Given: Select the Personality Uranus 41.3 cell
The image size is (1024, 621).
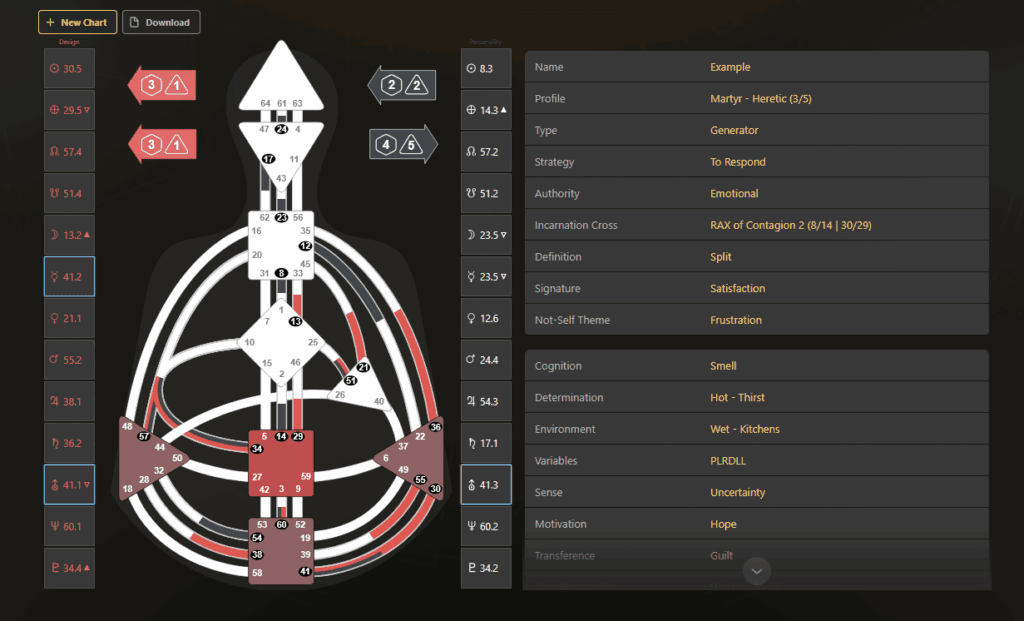Looking at the screenshot, I should point(486,485).
